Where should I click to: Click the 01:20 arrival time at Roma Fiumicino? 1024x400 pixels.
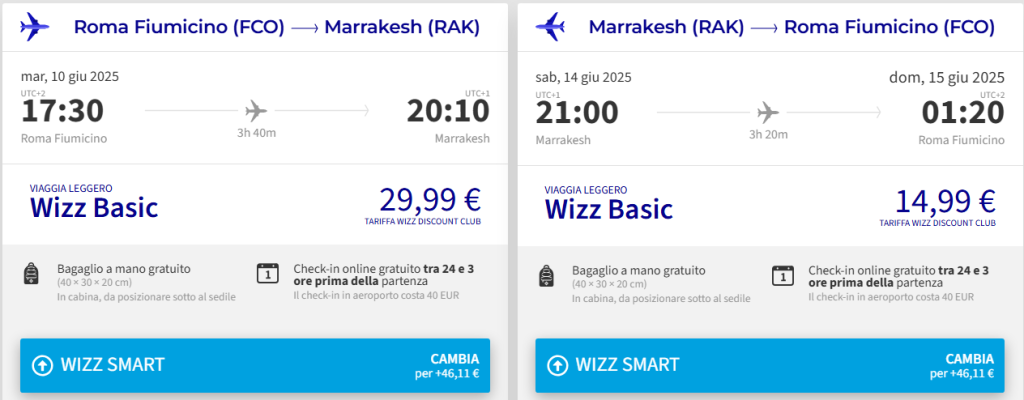[963, 113]
